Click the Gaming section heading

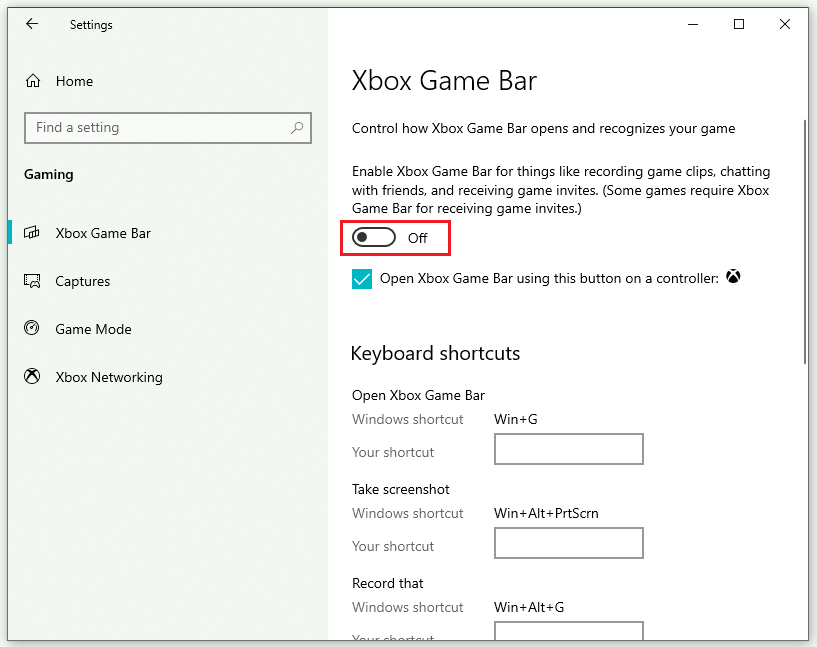tap(48, 175)
